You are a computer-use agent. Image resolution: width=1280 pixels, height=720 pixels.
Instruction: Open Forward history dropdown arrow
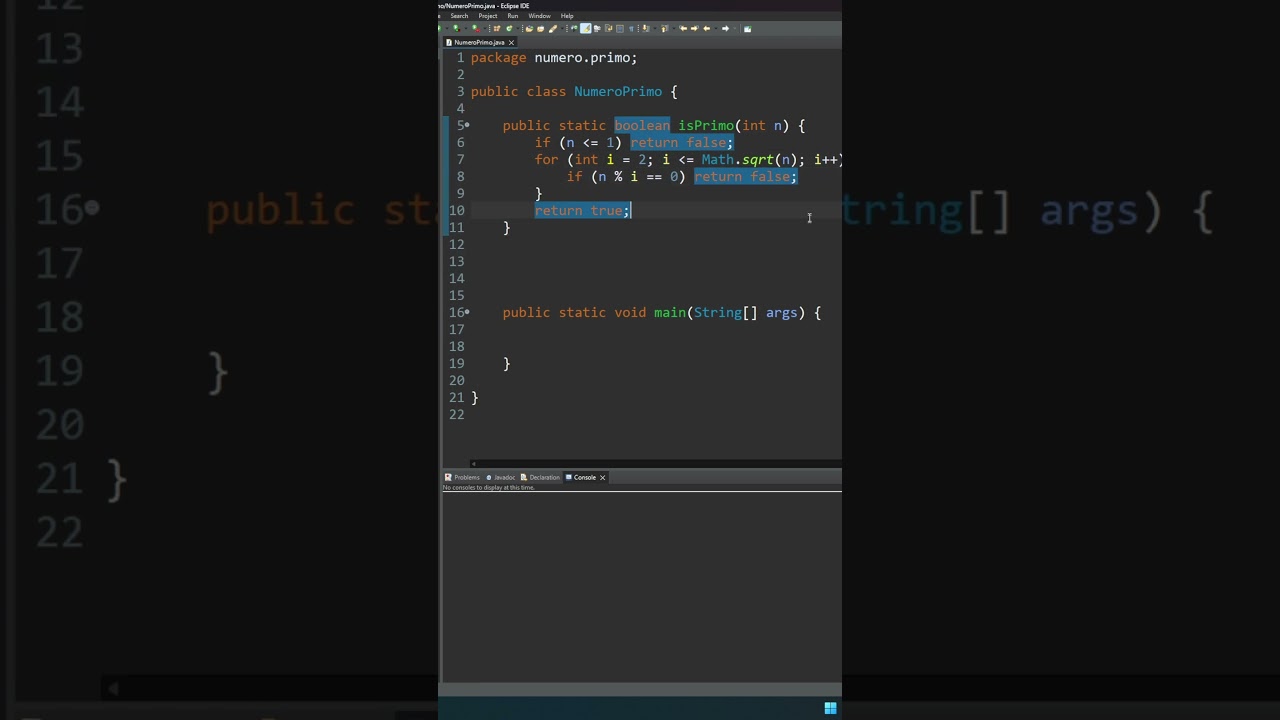[735, 29]
